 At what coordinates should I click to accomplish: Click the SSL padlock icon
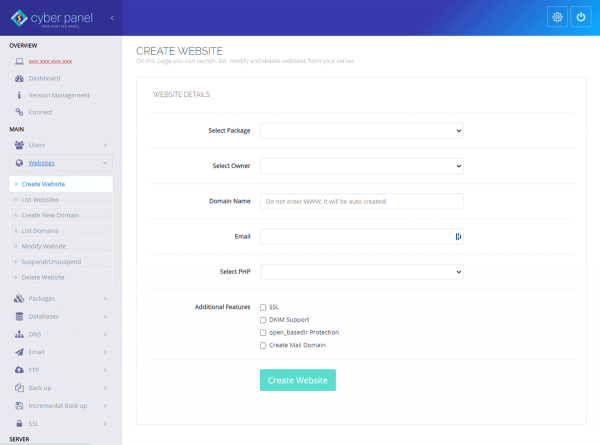(x=19, y=424)
